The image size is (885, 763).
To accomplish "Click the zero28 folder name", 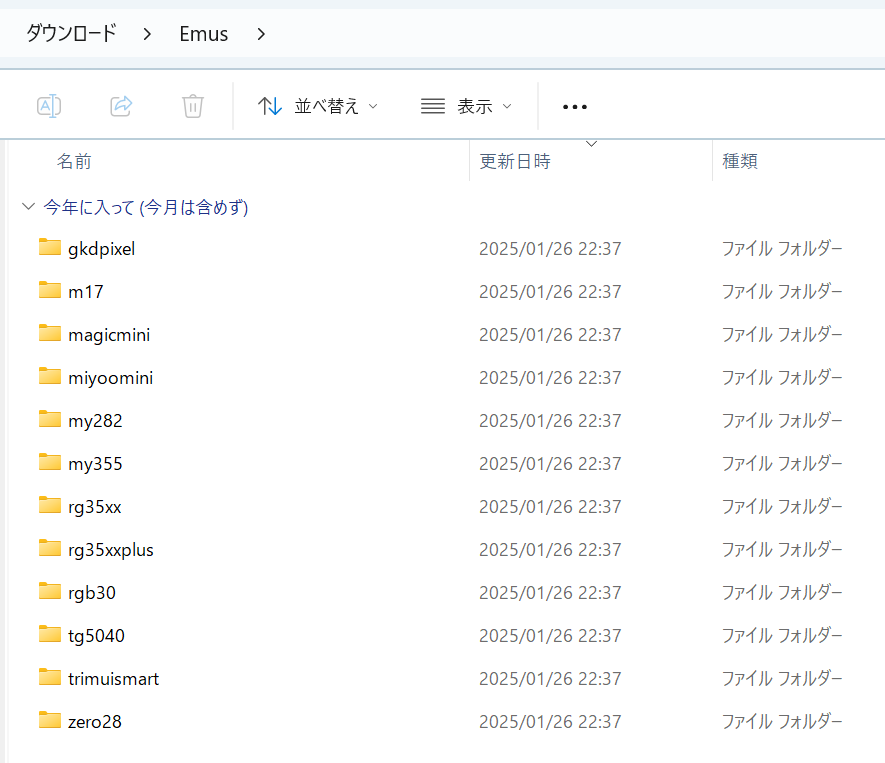I will point(95,721).
